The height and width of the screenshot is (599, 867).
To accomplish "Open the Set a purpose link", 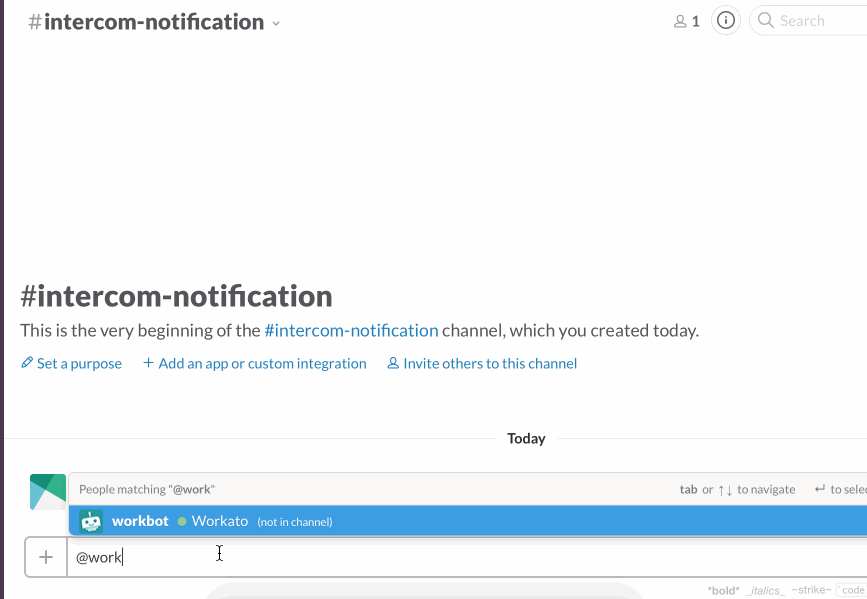I will [x=79, y=363].
